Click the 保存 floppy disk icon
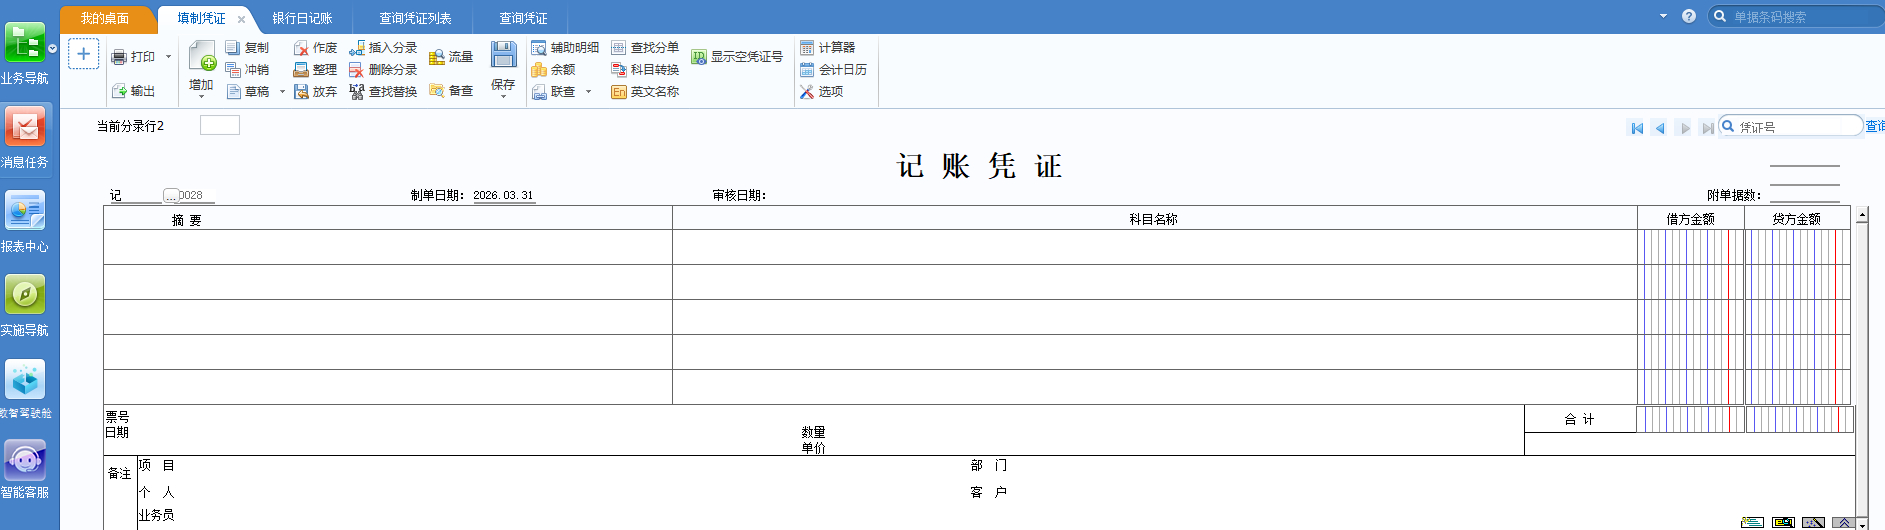The width and height of the screenshot is (1885, 530). (504, 54)
